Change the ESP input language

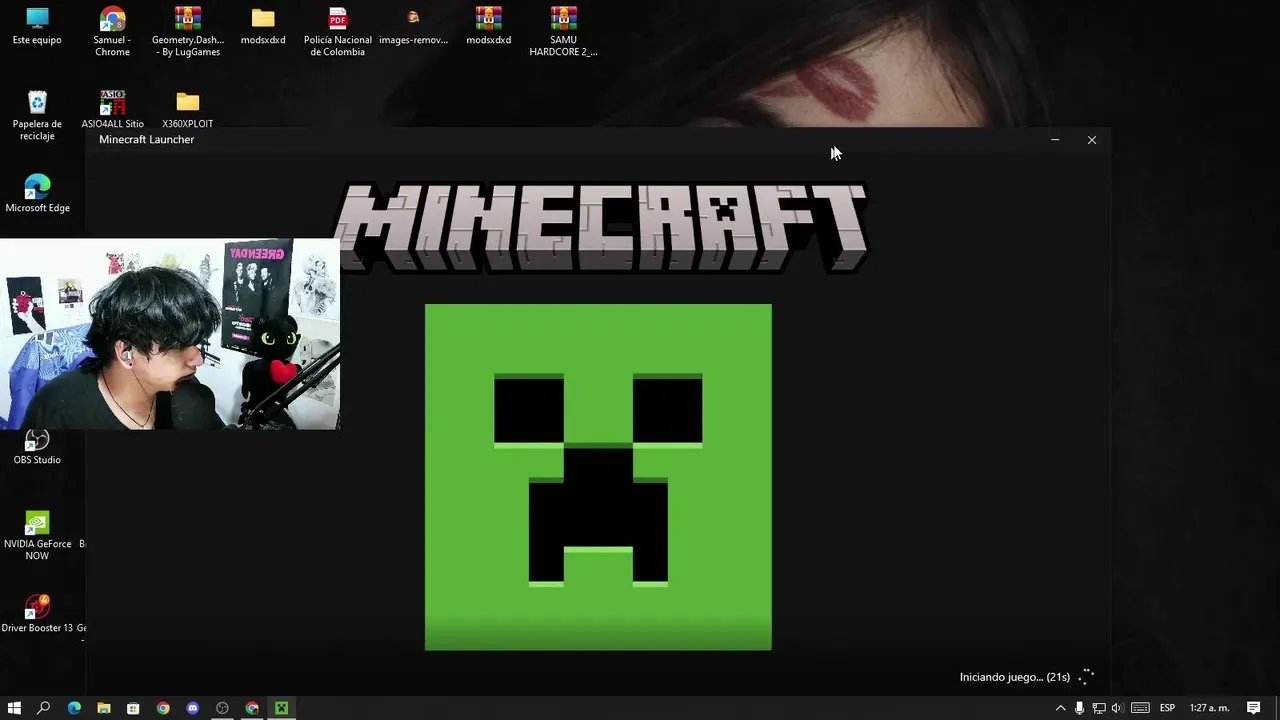pyautogui.click(x=1167, y=708)
